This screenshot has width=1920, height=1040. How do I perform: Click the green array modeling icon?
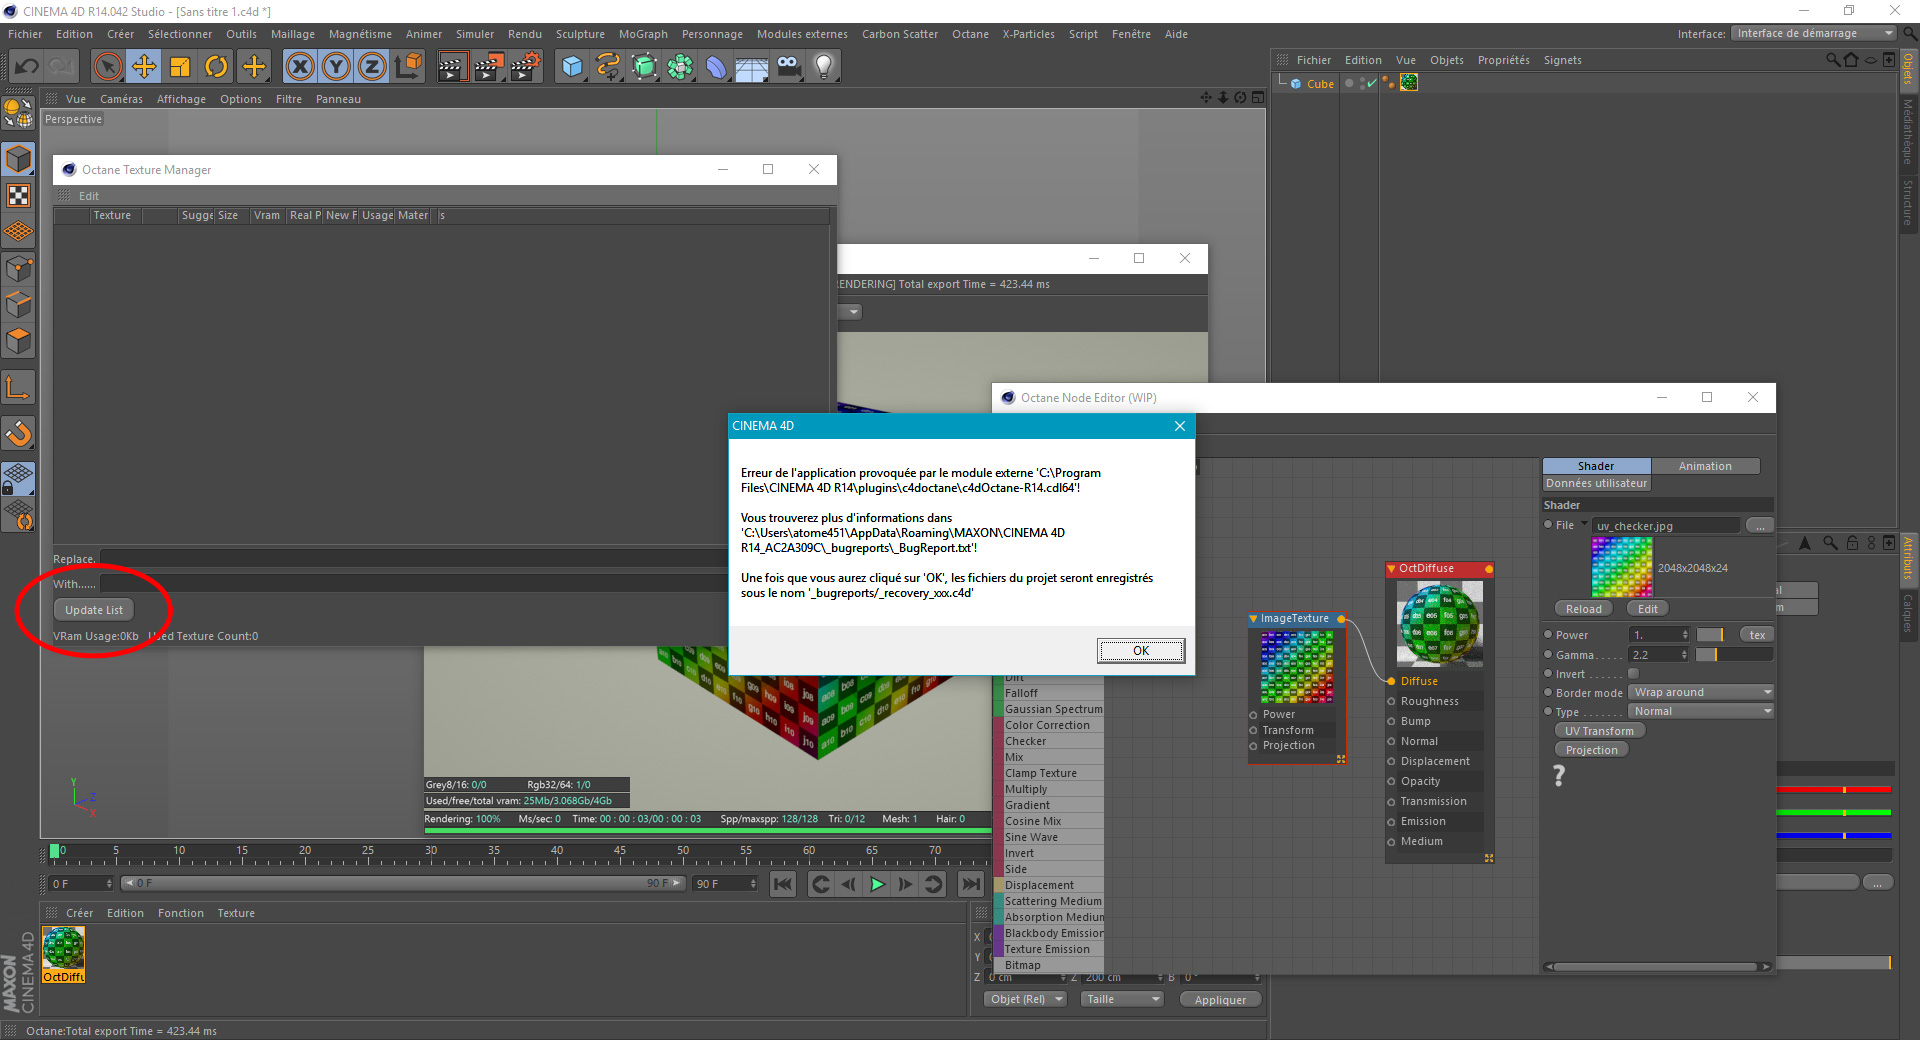click(x=680, y=67)
